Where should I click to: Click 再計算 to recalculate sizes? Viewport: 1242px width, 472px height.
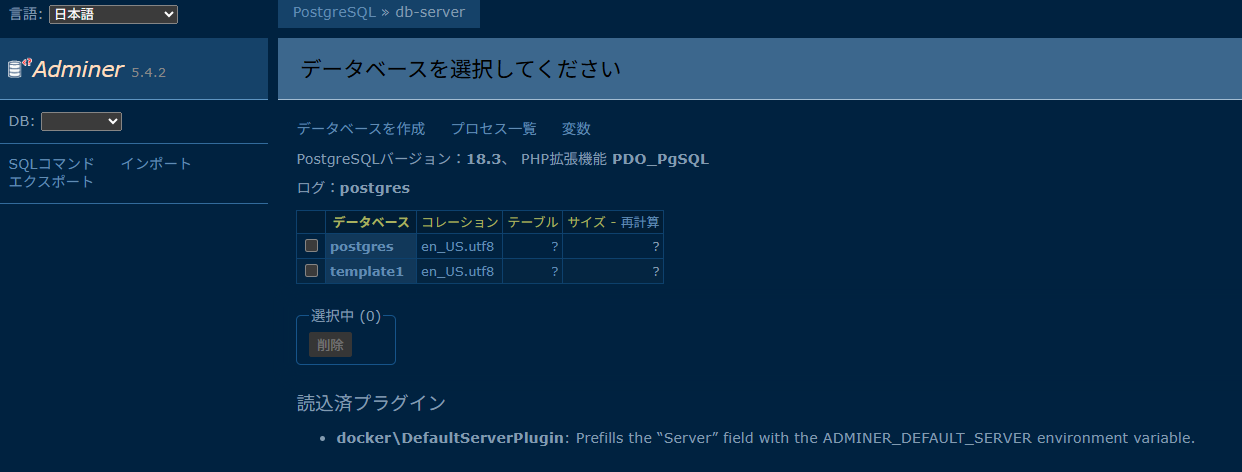pyautogui.click(x=640, y=222)
